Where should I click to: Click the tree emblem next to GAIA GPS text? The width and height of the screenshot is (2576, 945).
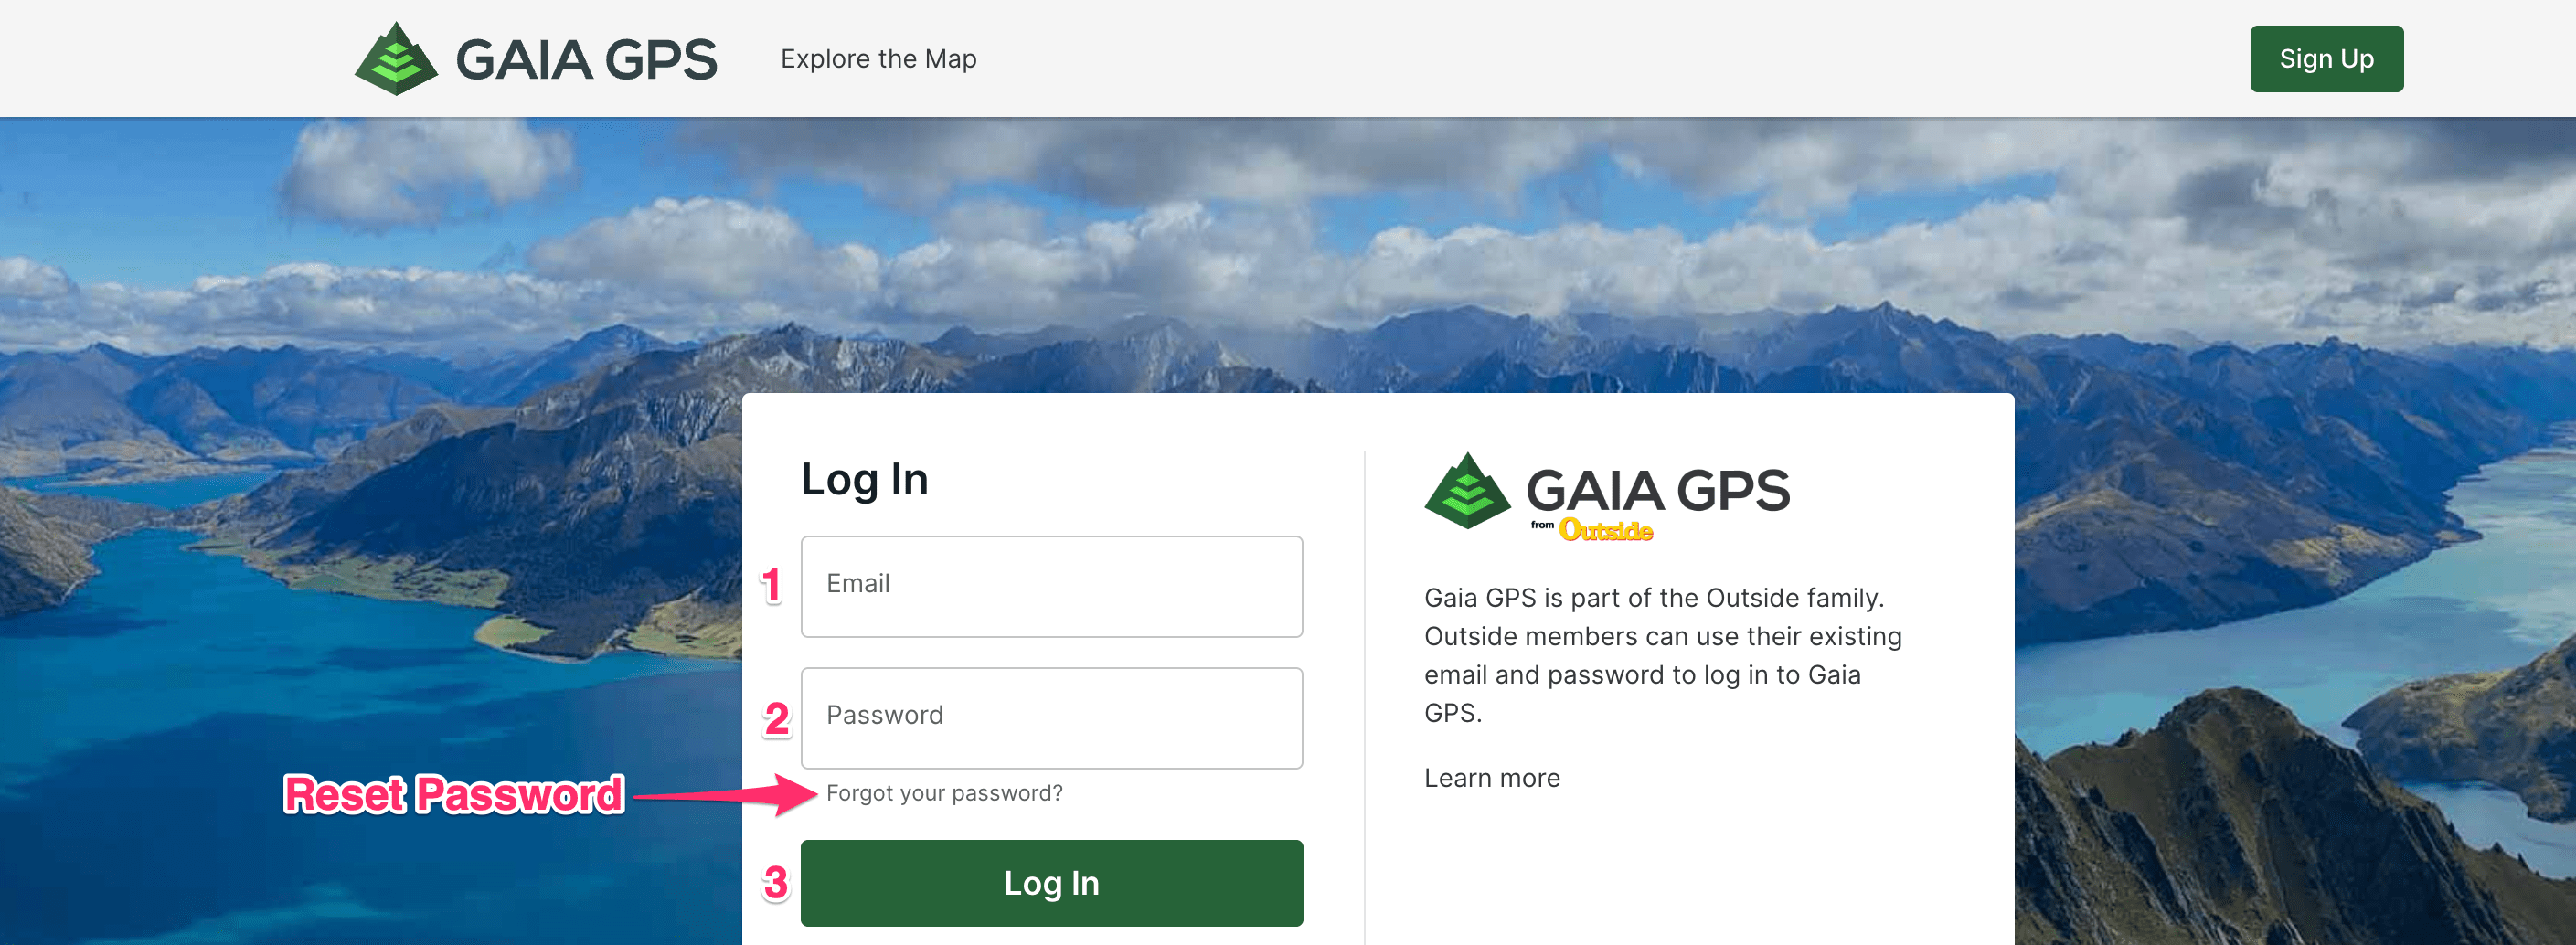click(x=398, y=58)
